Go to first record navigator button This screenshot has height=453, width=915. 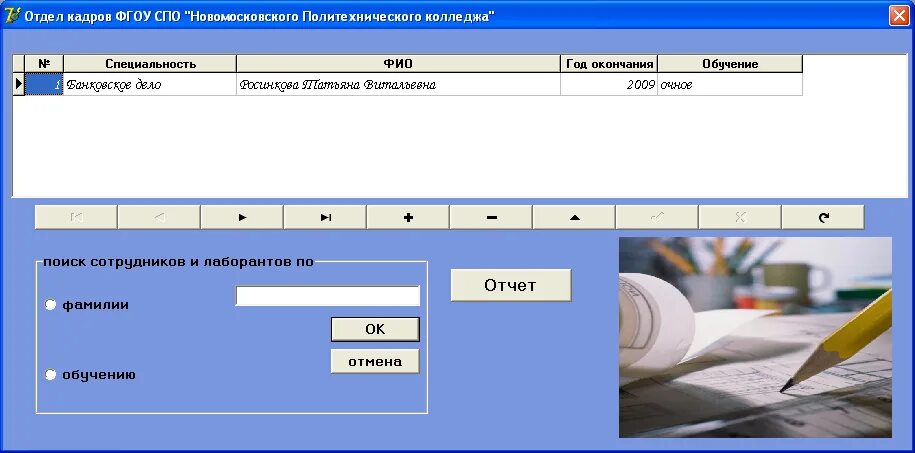(x=76, y=217)
